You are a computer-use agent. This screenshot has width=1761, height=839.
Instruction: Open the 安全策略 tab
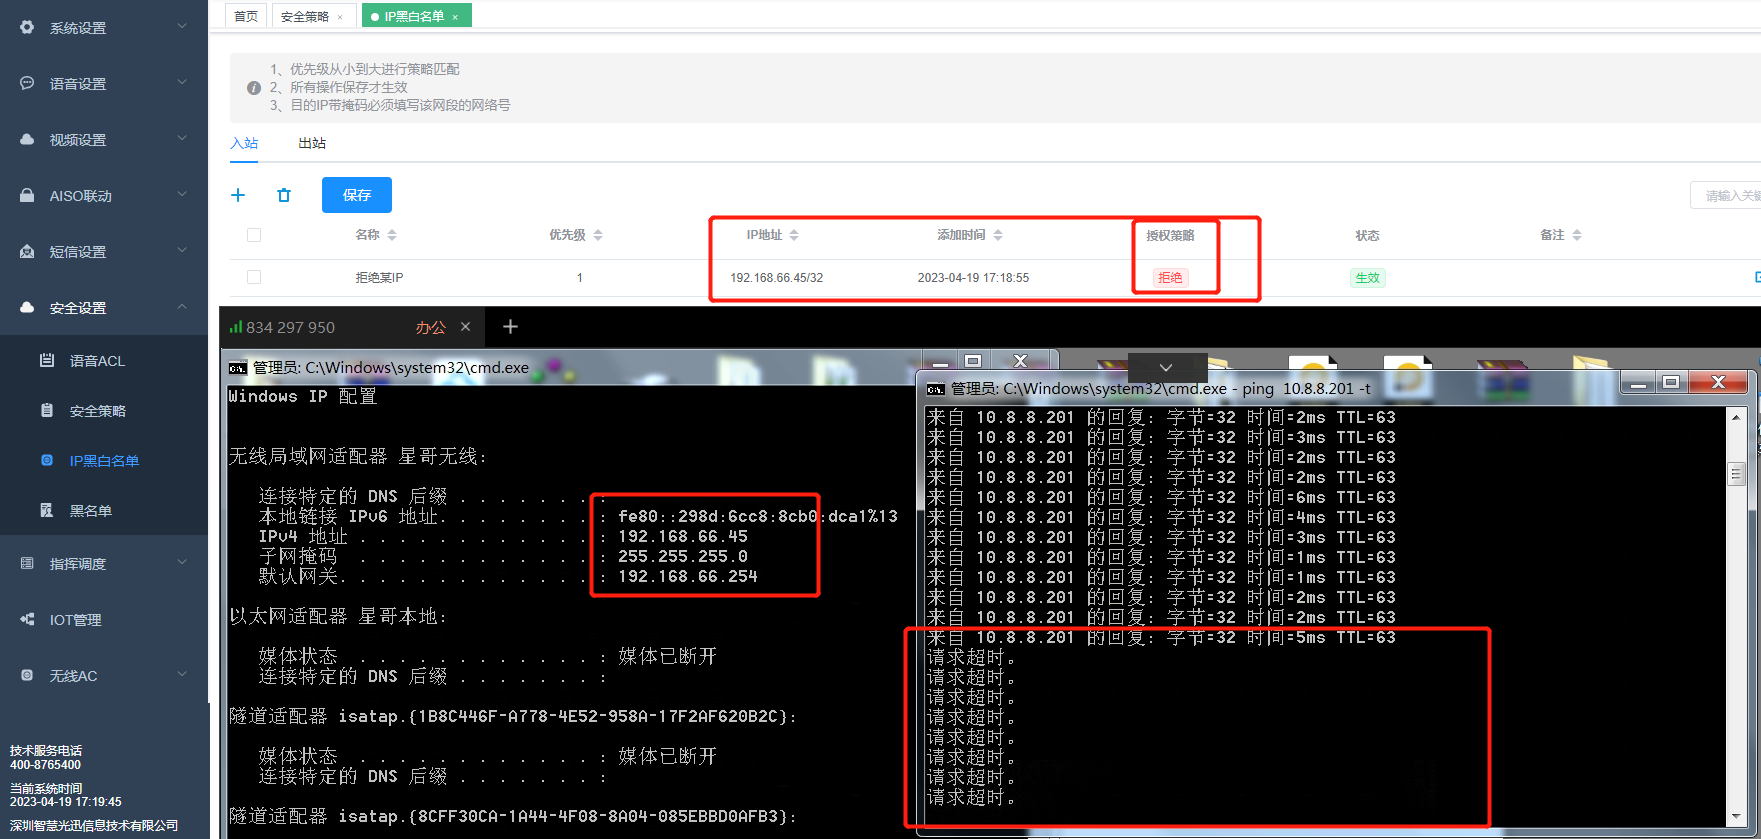tap(304, 17)
